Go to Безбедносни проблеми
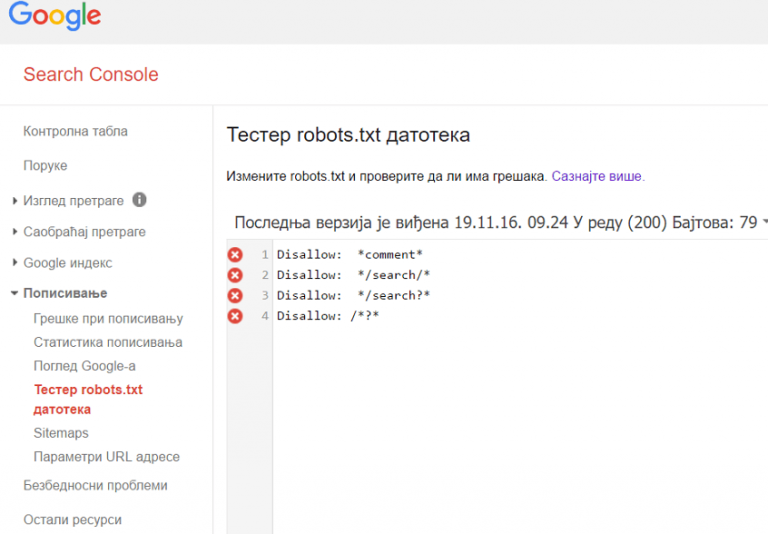Viewport: 768px width, 534px height. [x=96, y=485]
